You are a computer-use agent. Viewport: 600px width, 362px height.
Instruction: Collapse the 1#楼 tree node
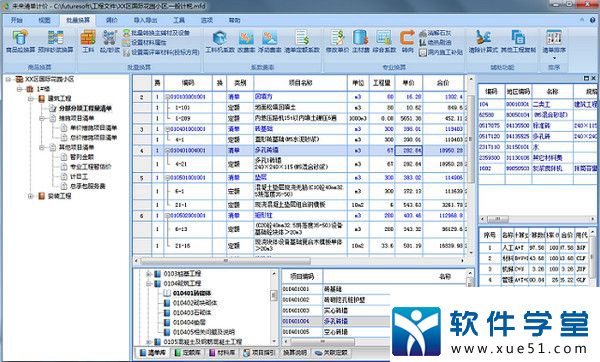(19, 89)
